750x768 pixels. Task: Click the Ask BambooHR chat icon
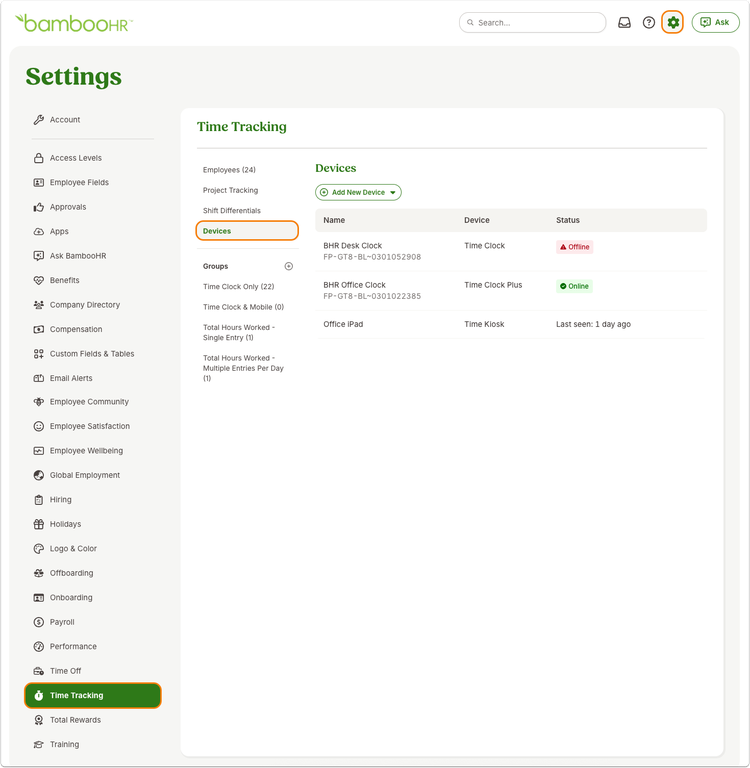39,256
